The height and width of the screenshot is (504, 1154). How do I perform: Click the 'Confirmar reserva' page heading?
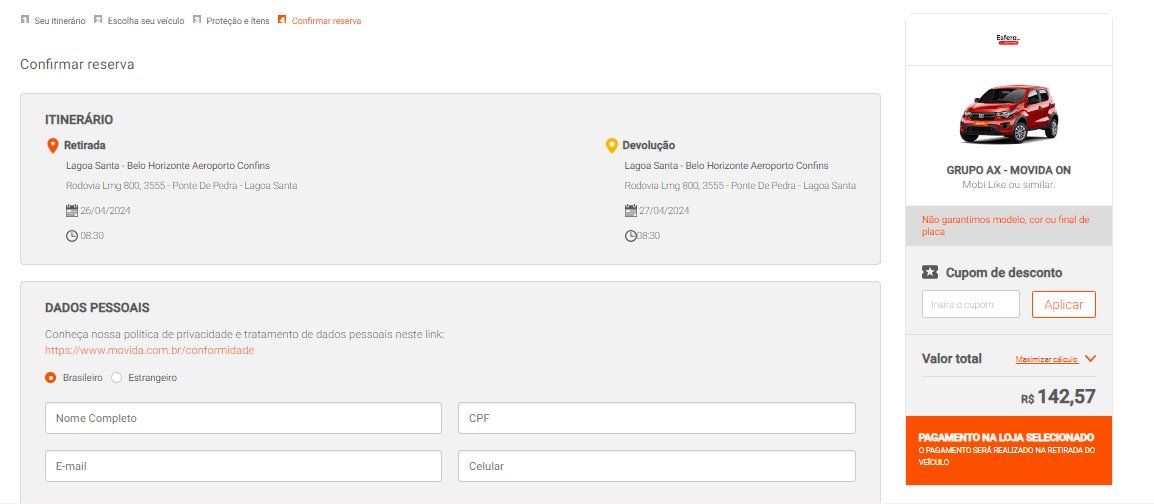click(x=77, y=65)
